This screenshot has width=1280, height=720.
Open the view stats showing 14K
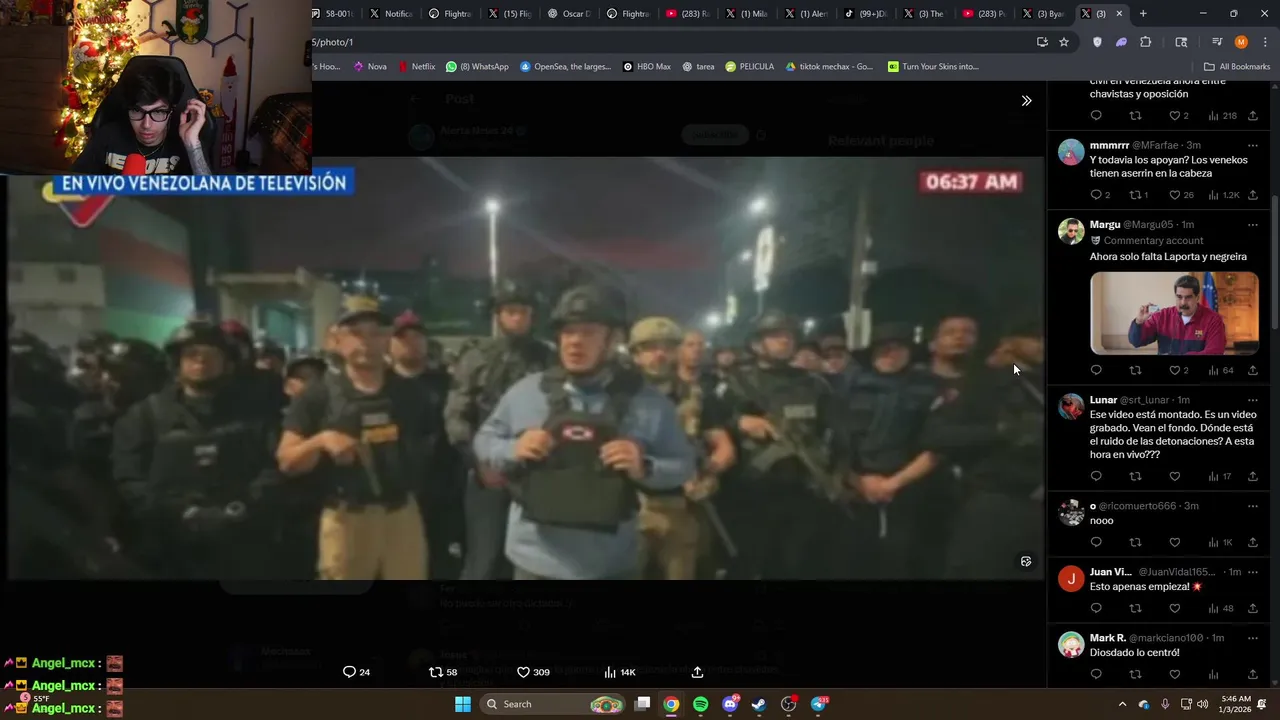[x=620, y=672]
